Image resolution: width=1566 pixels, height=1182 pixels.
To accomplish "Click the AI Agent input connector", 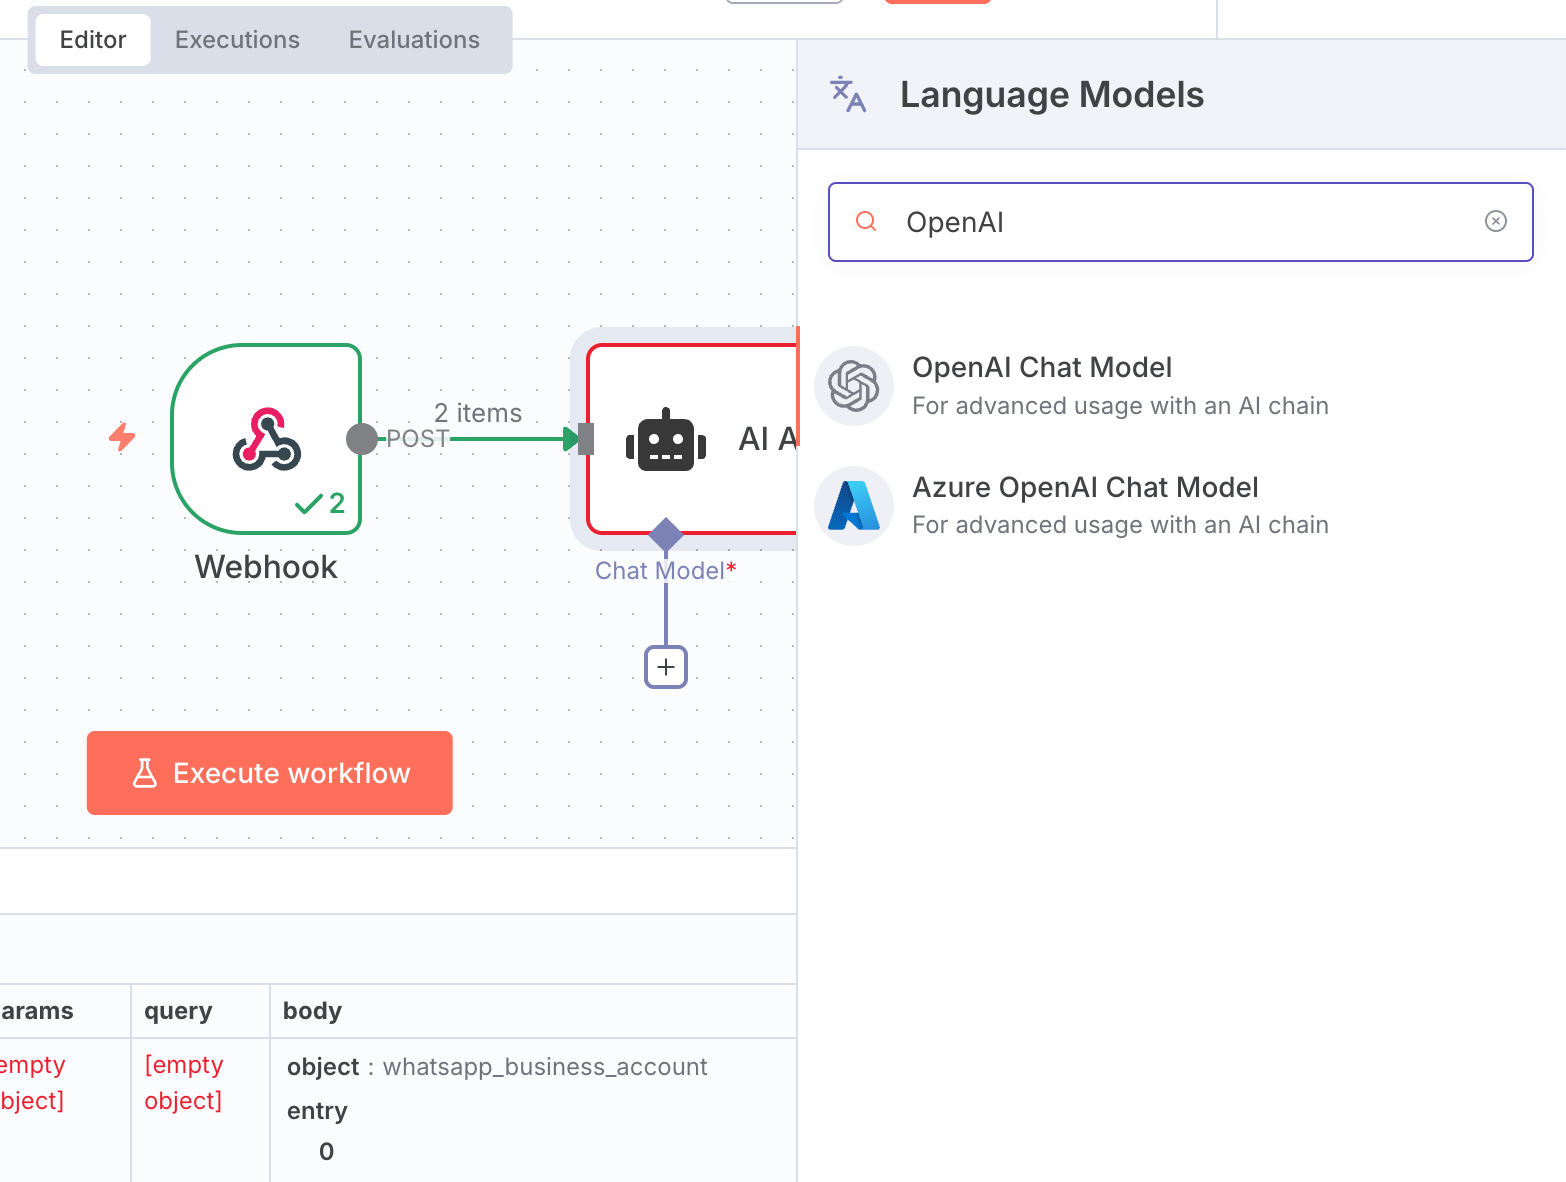I will (x=586, y=439).
